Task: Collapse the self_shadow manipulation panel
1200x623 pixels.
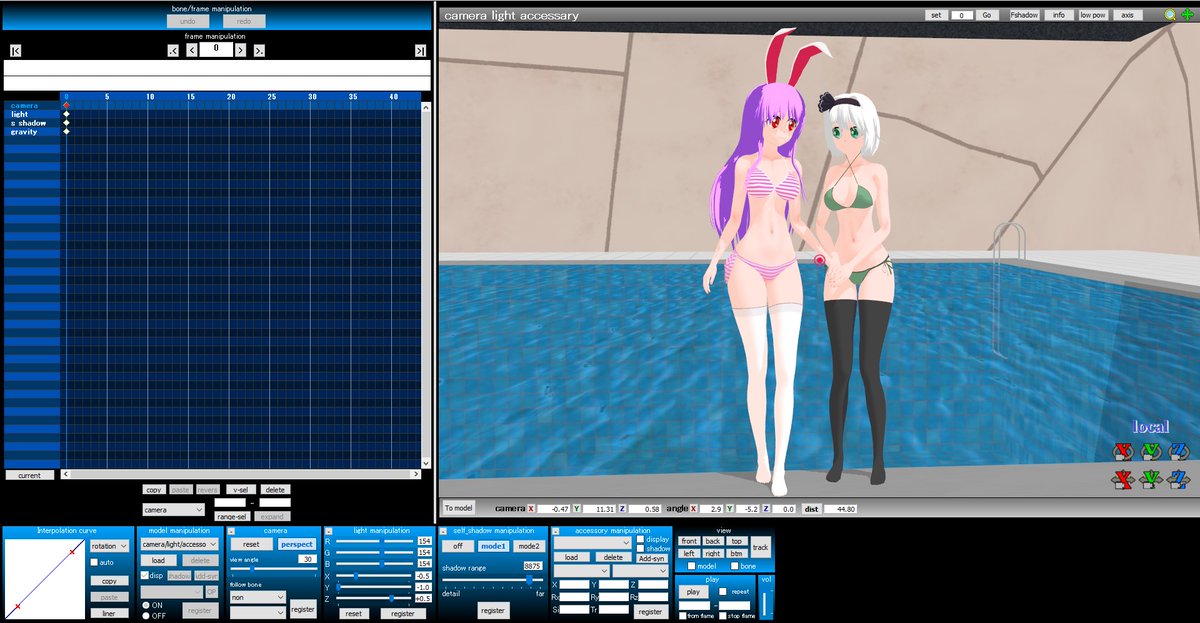Action: pos(444,531)
